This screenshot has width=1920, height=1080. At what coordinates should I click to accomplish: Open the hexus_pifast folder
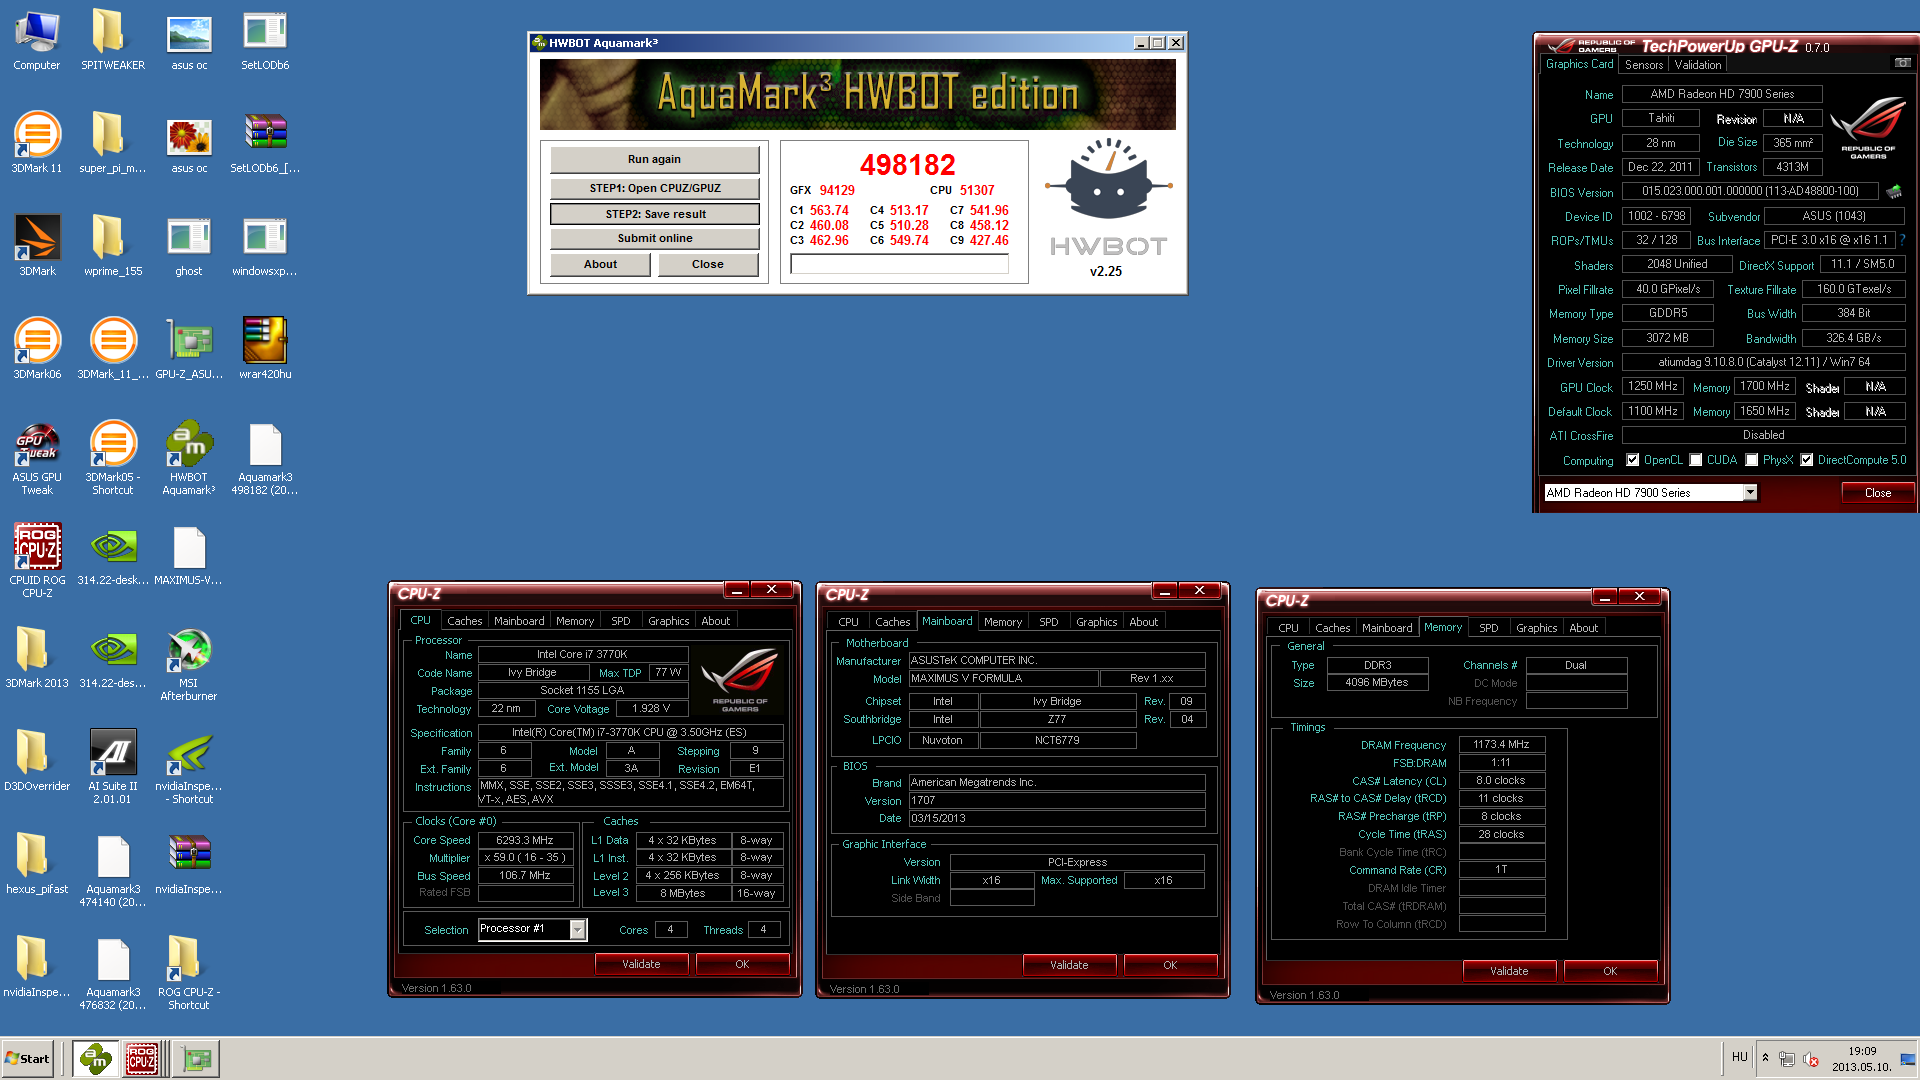tap(37, 864)
